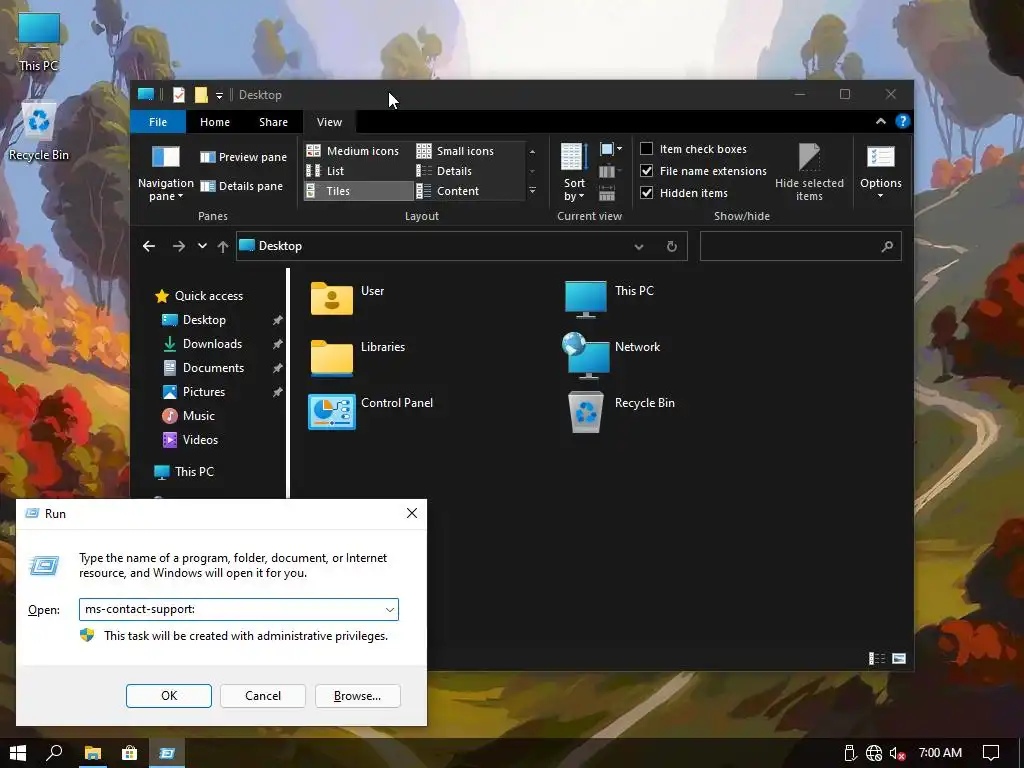Screen dimensions: 1024x768
Task: Select the Control Panel tile
Action: point(371,411)
